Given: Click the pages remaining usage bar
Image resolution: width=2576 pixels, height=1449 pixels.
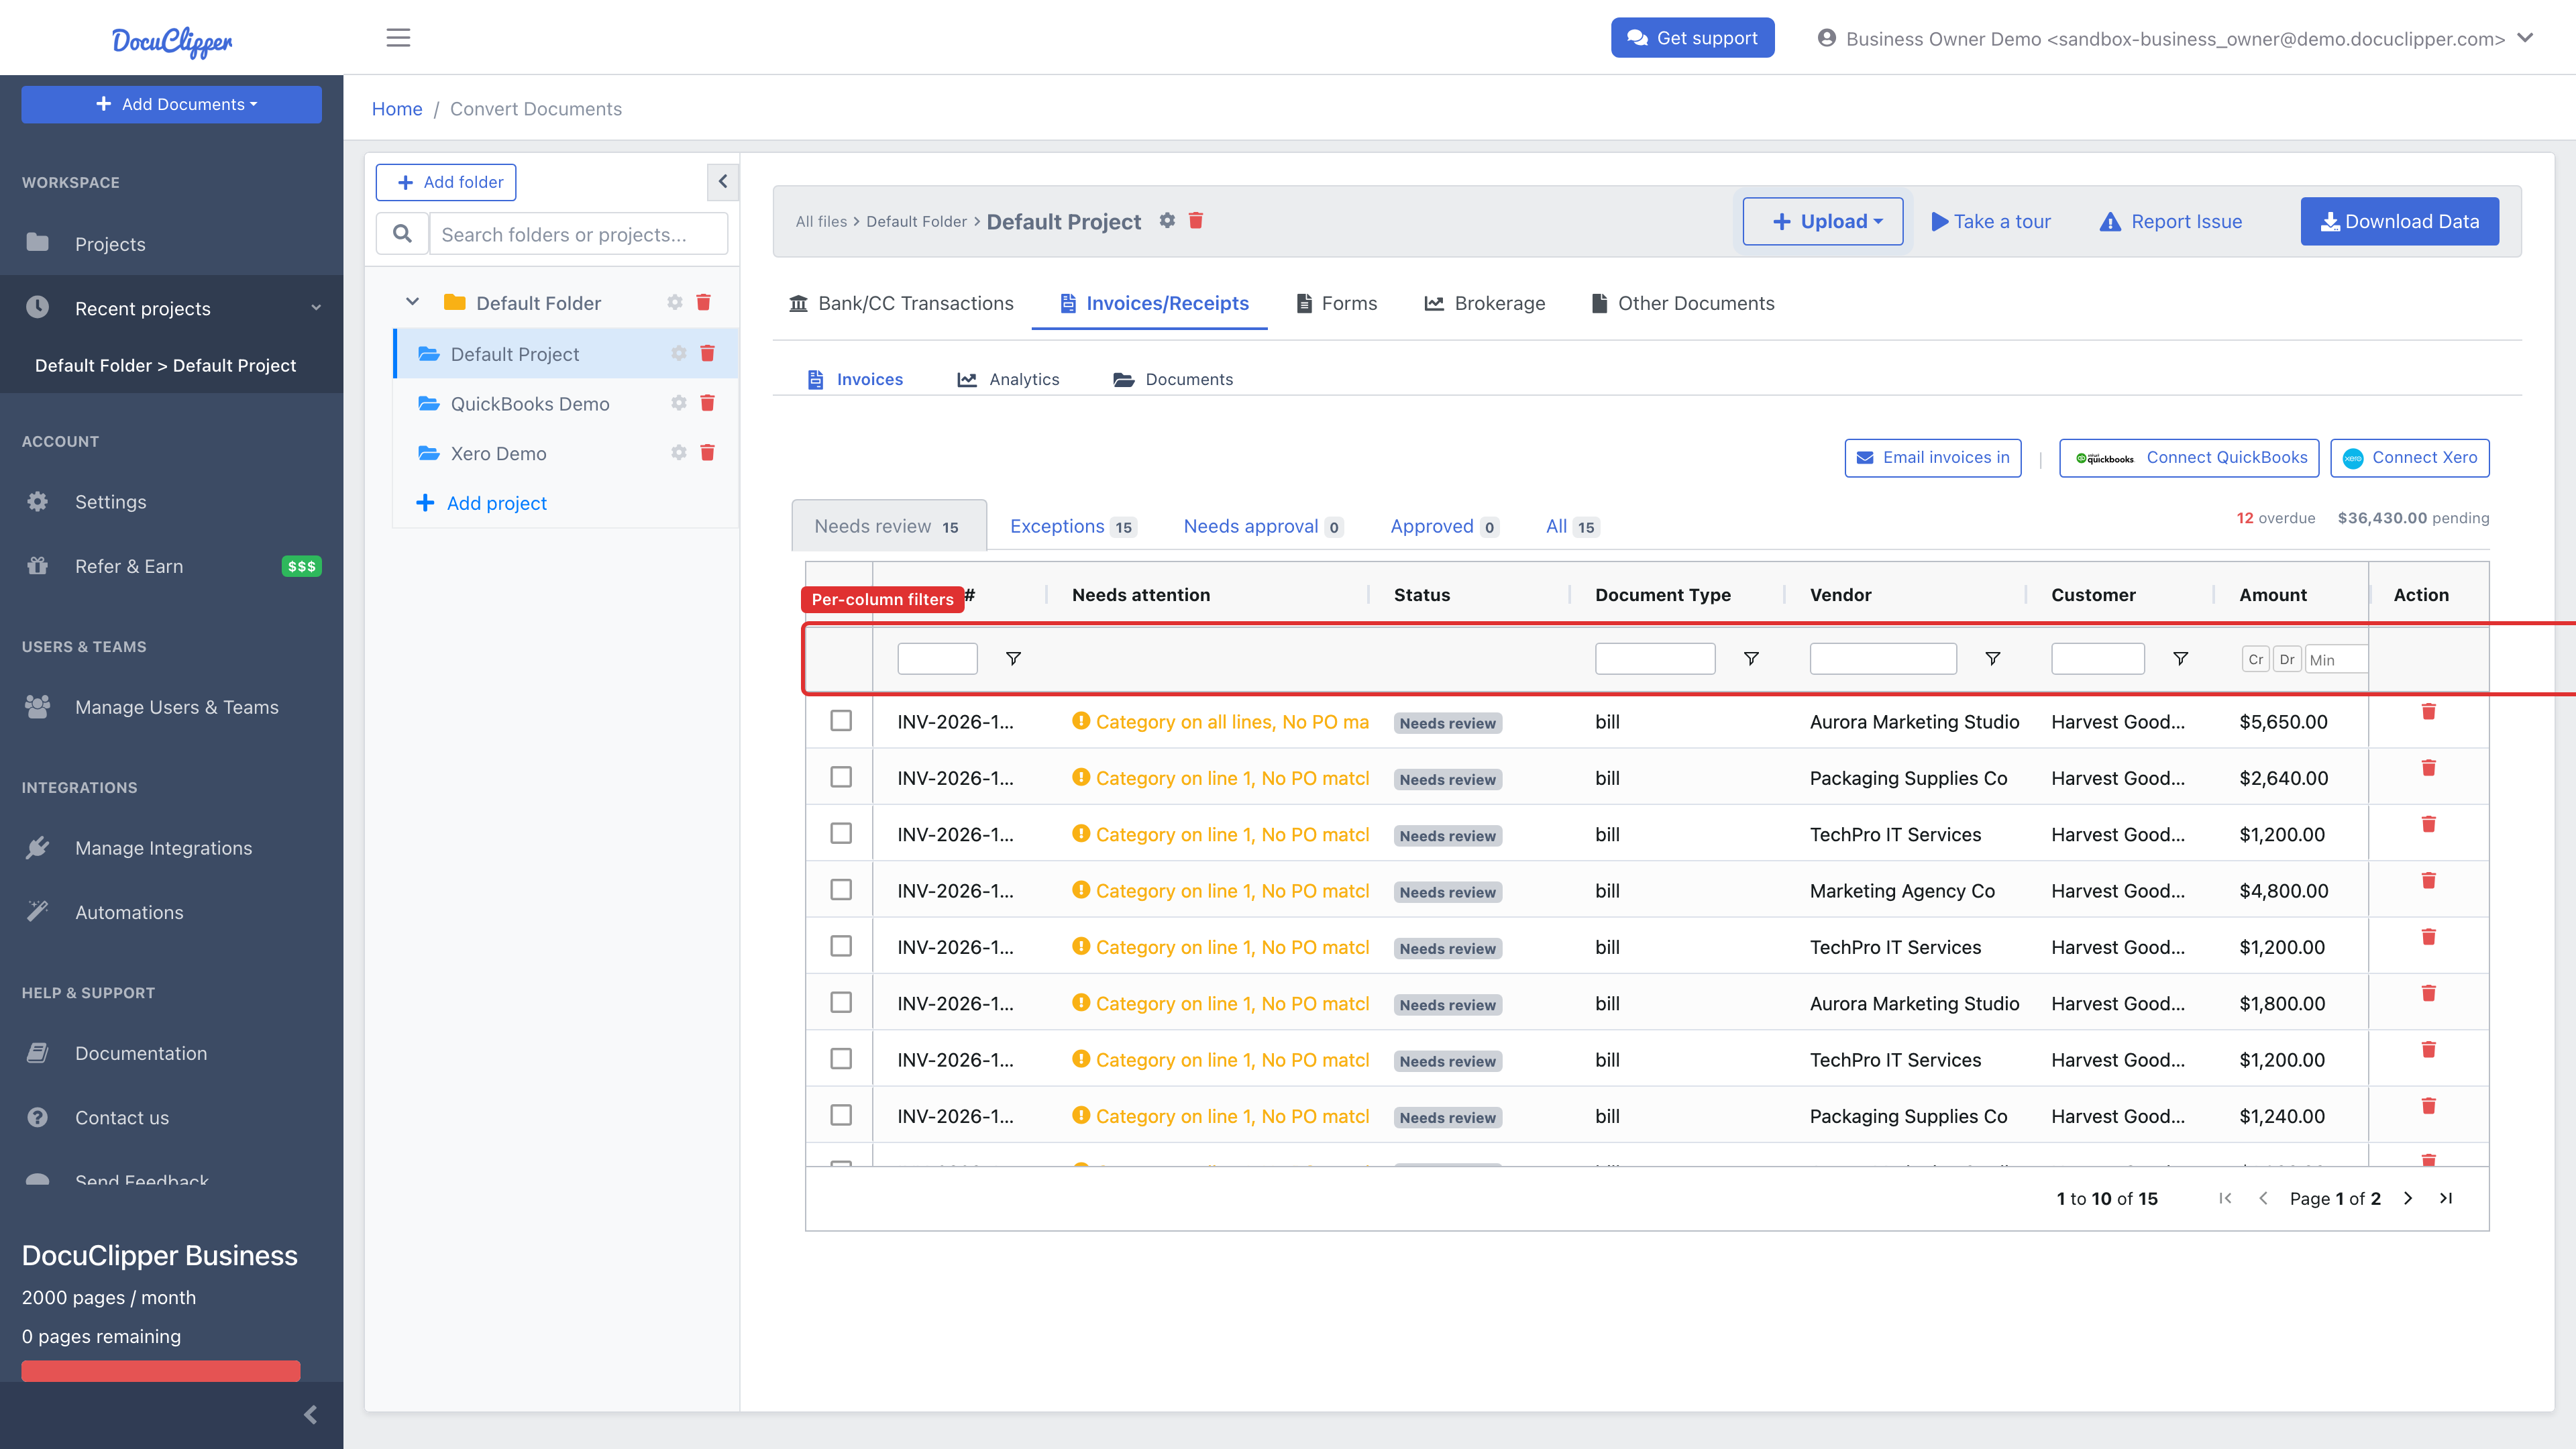Looking at the screenshot, I should (161, 1370).
